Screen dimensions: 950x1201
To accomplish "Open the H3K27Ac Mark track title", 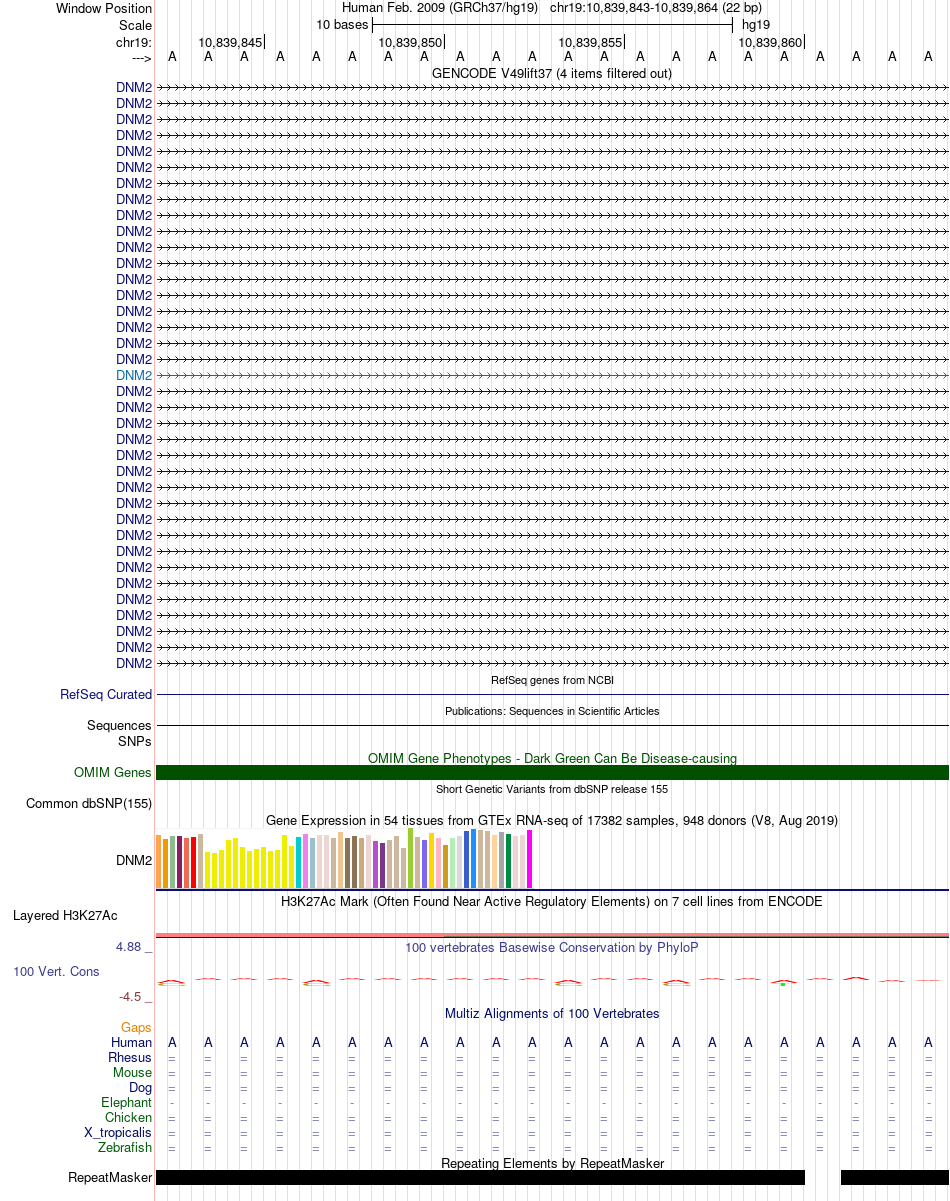I will click(552, 901).
